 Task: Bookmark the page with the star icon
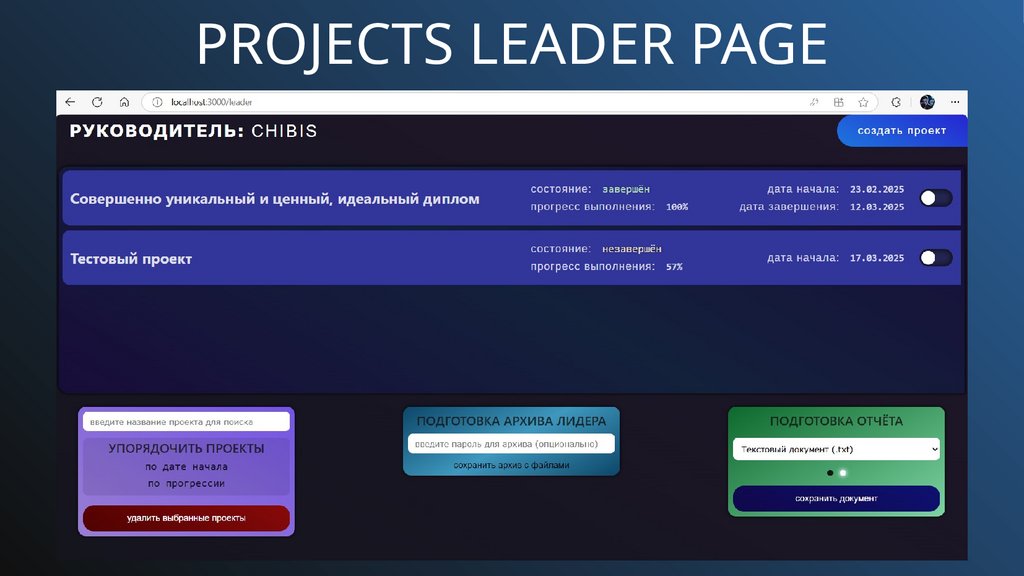pyautogui.click(x=864, y=101)
